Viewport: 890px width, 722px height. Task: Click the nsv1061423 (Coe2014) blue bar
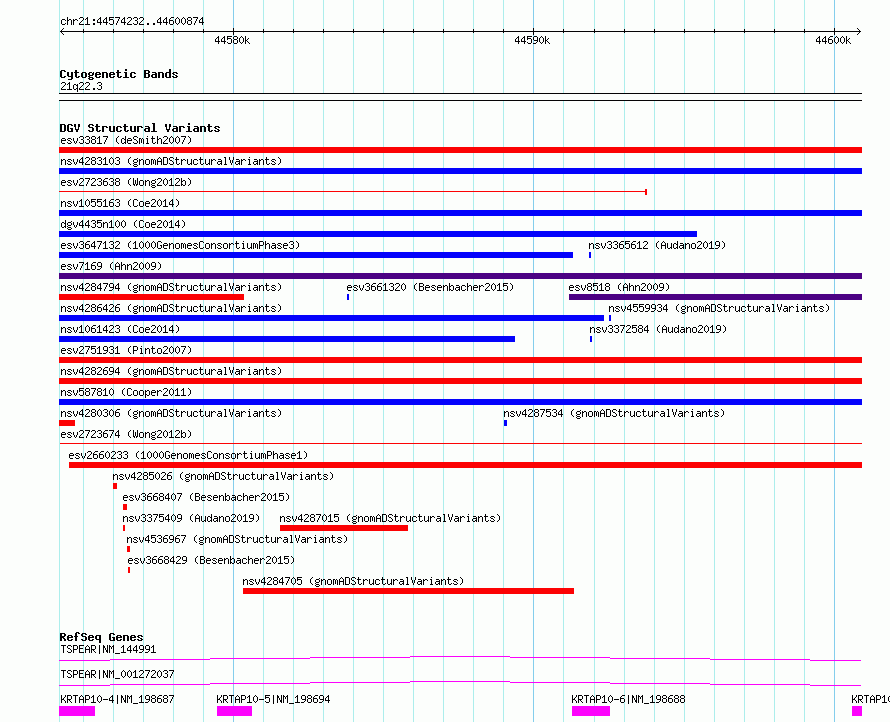coord(287,339)
